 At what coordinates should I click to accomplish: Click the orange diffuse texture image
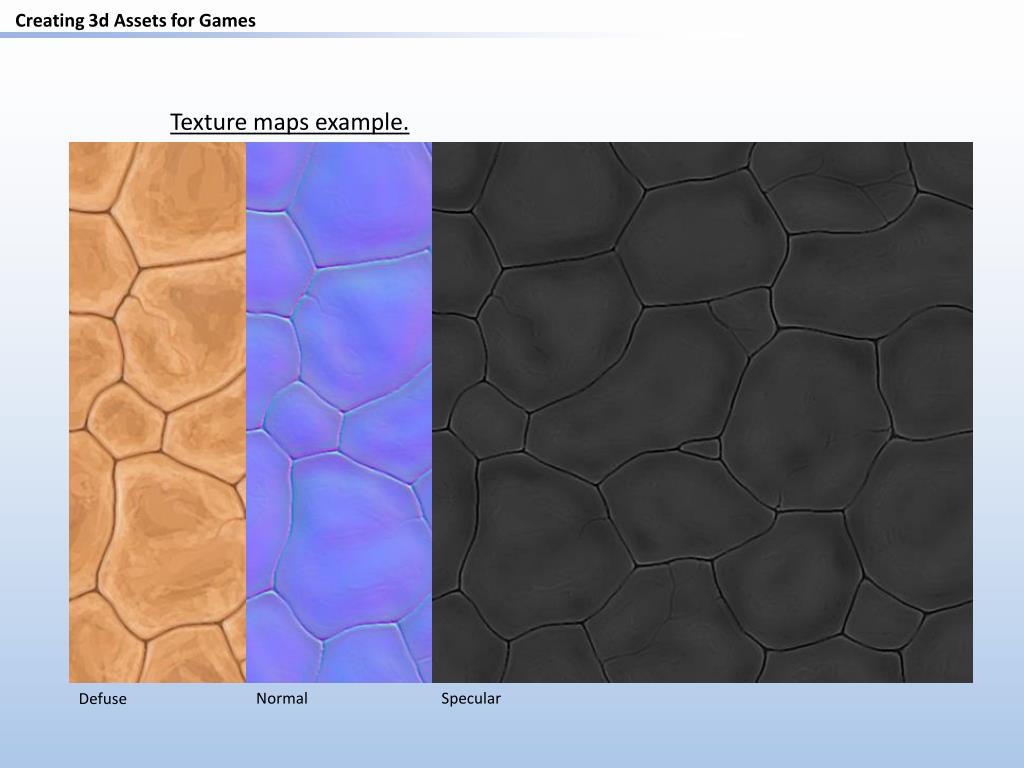(x=157, y=412)
